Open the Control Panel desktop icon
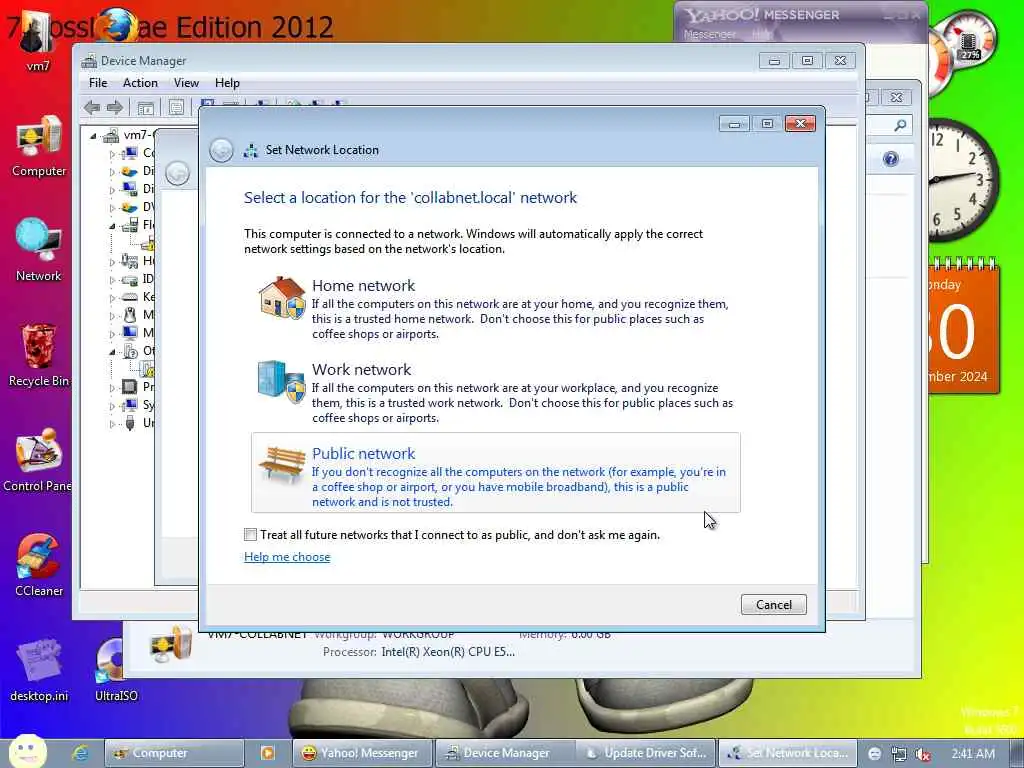Screen dimensions: 1024x768 pyautogui.click(x=37, y=460)
